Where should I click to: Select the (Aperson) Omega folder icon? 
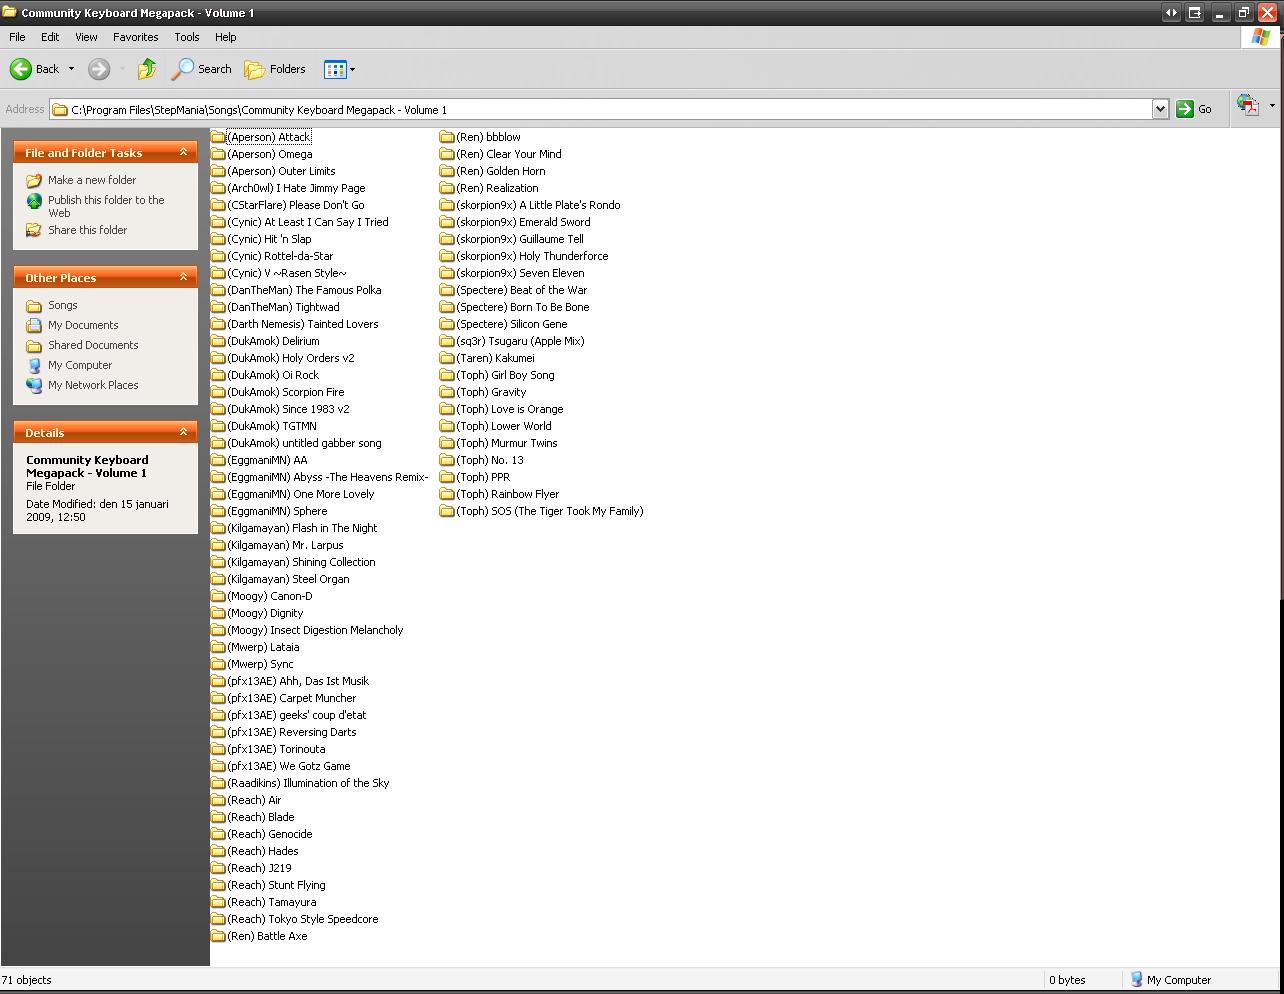[x=218, y=154]
